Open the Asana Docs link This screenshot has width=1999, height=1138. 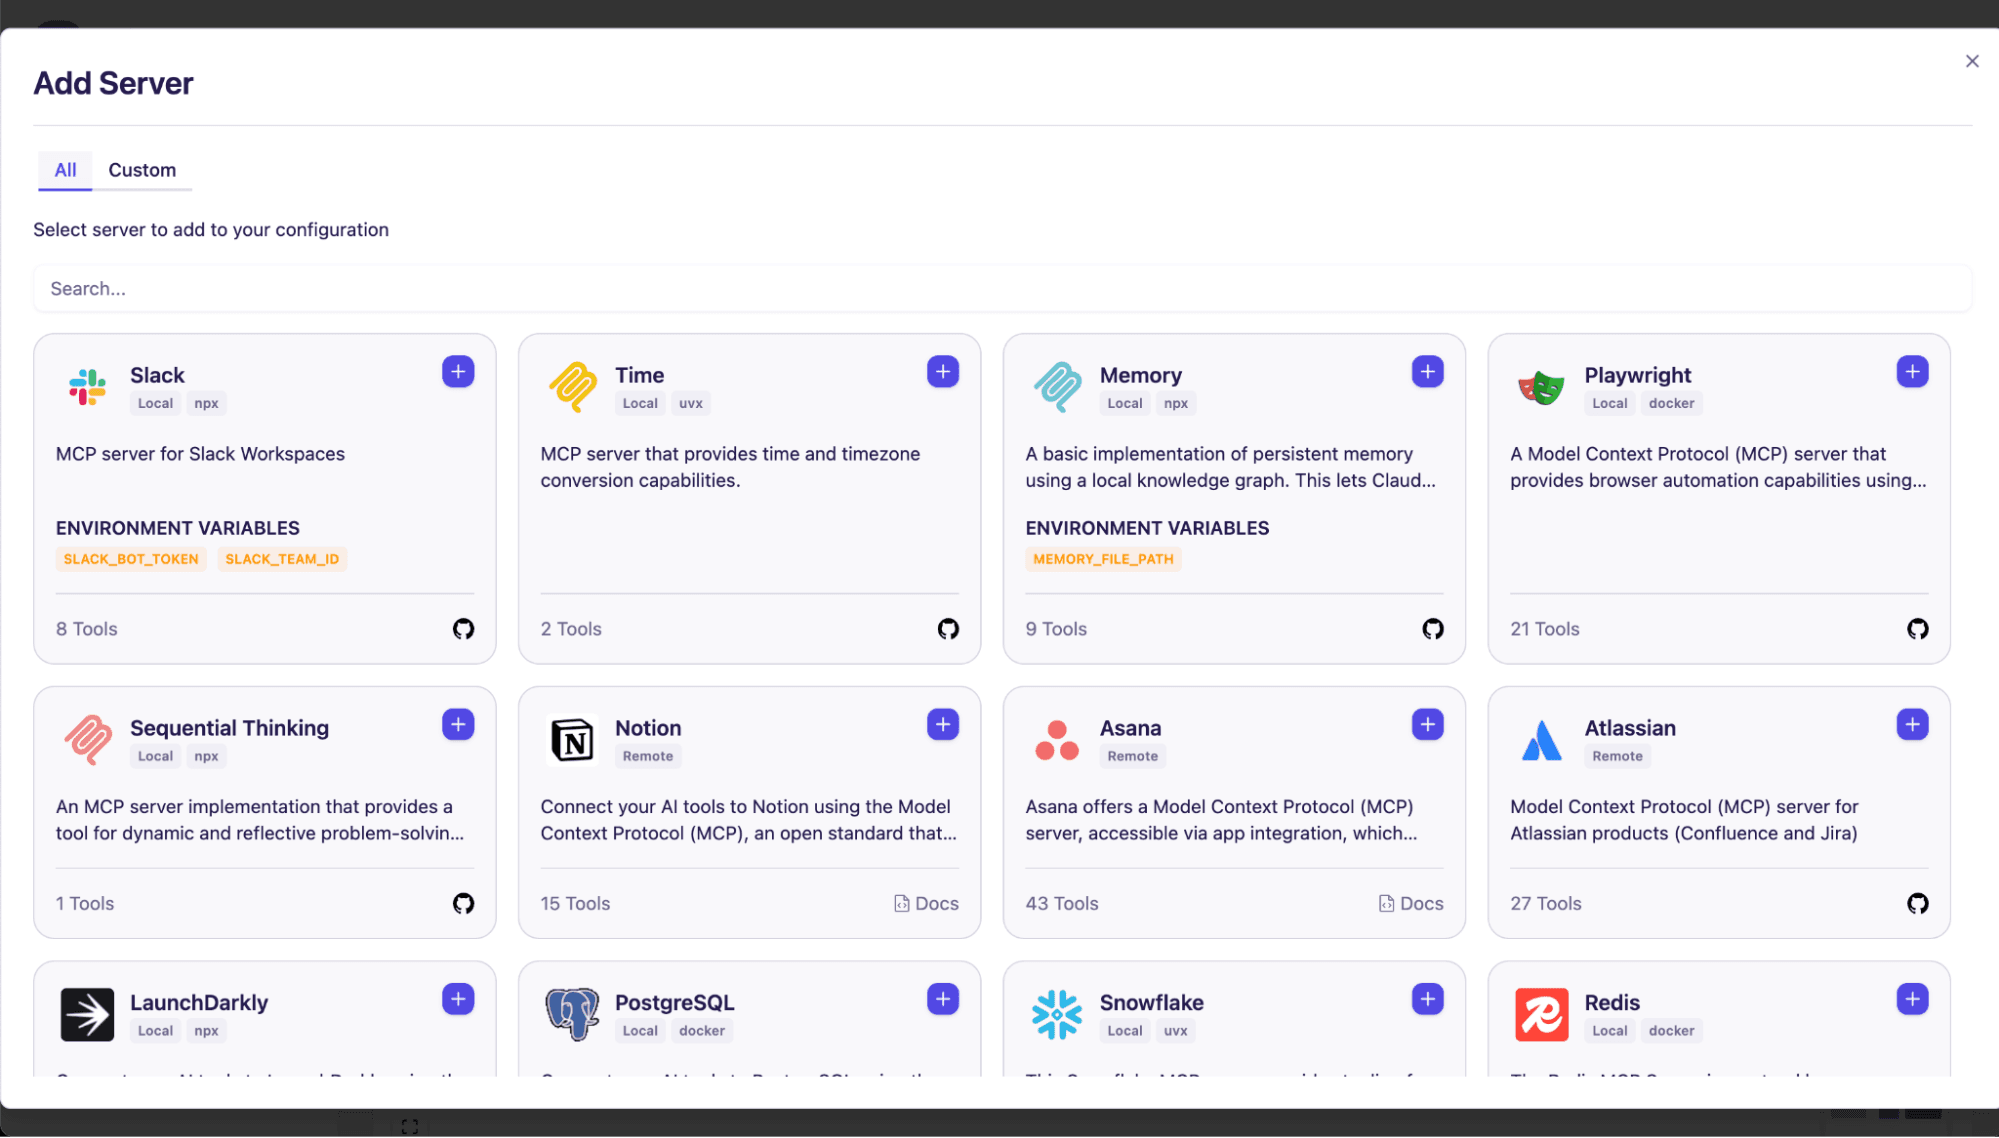(1411, 904)
